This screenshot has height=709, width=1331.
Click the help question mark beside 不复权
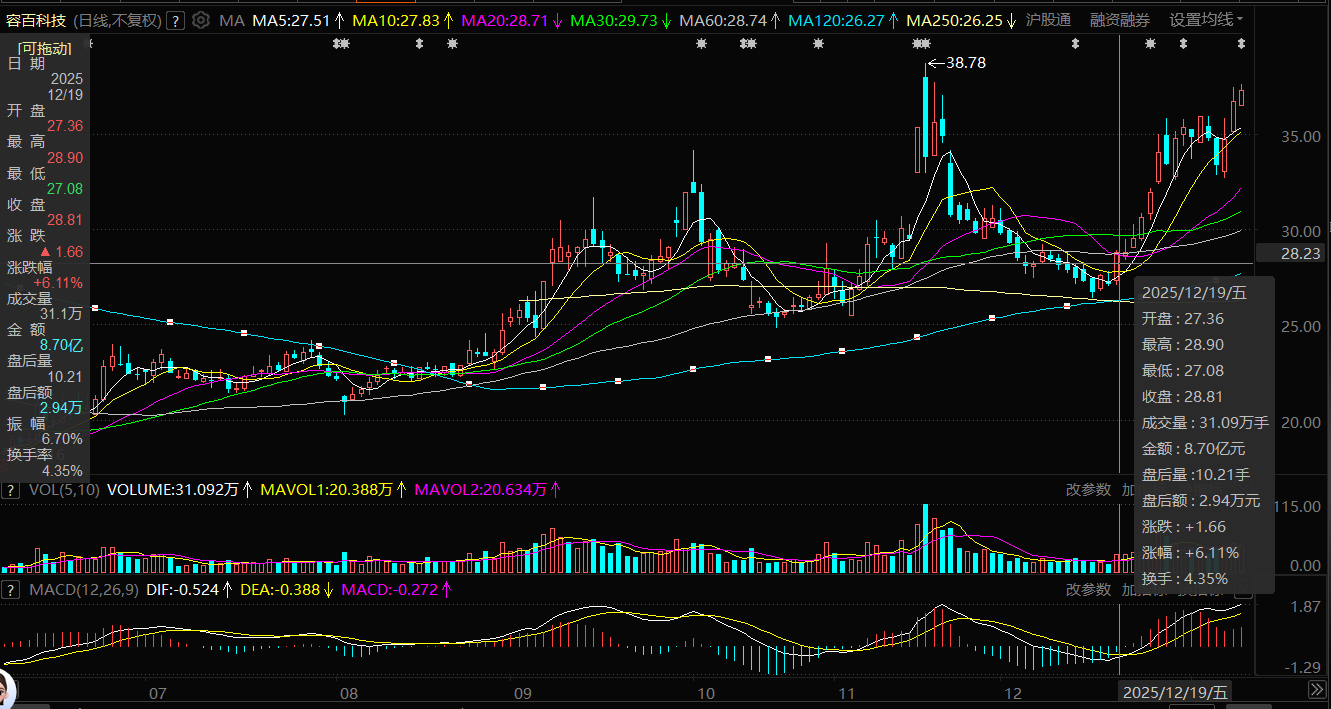[177, 20]
